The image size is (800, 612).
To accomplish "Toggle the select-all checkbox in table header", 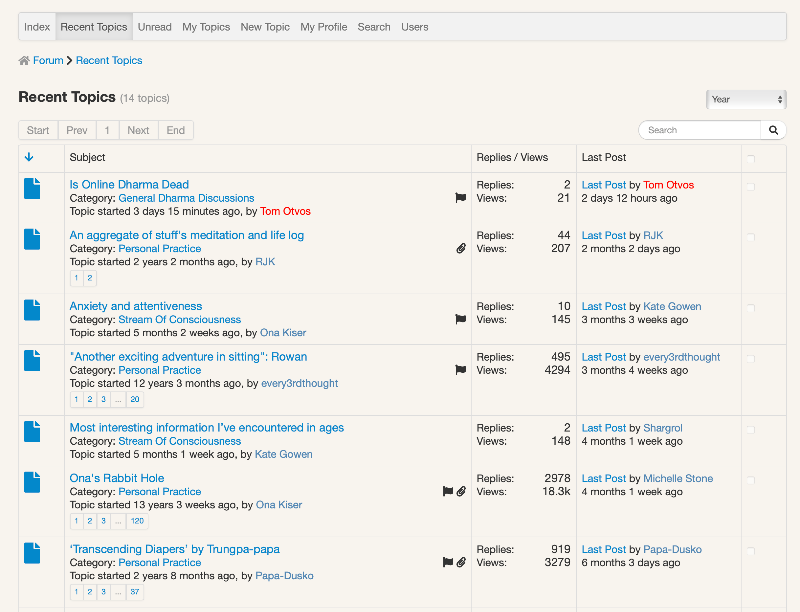I will (751, 158).
